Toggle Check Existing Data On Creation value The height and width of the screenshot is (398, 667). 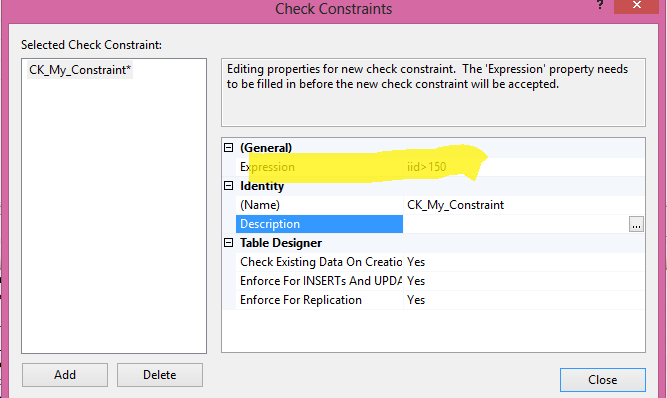(524, 262)
